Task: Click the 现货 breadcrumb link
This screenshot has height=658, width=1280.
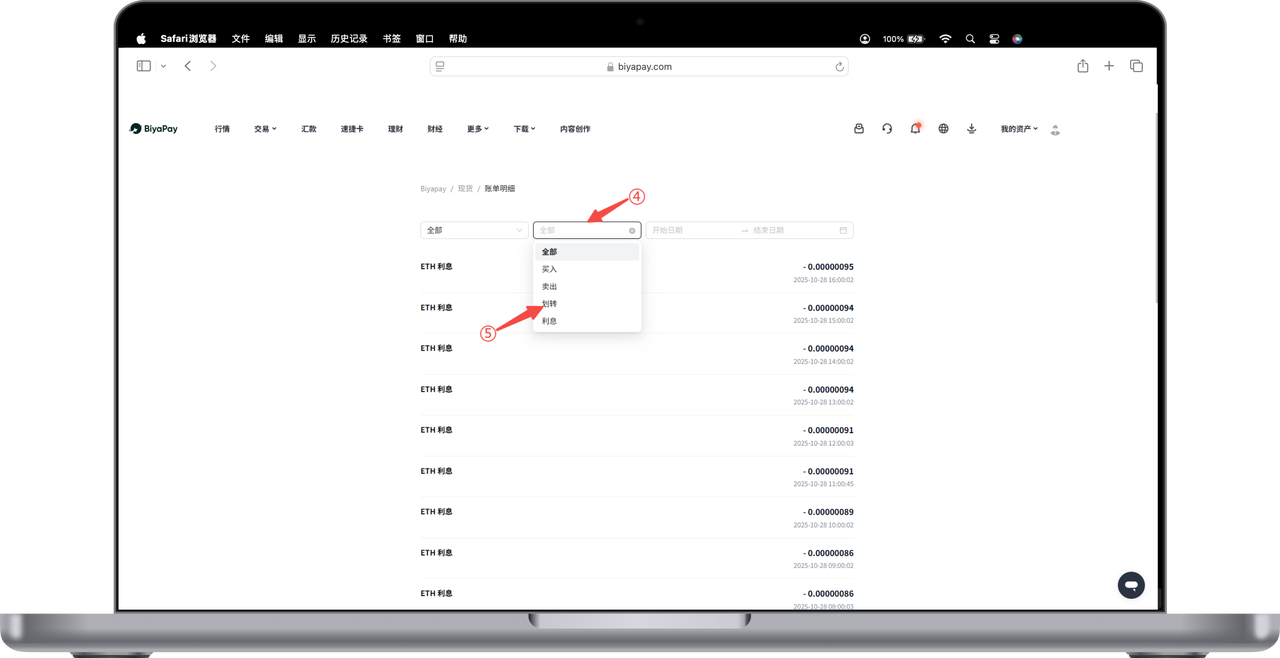Action: (x=465, y=189)
